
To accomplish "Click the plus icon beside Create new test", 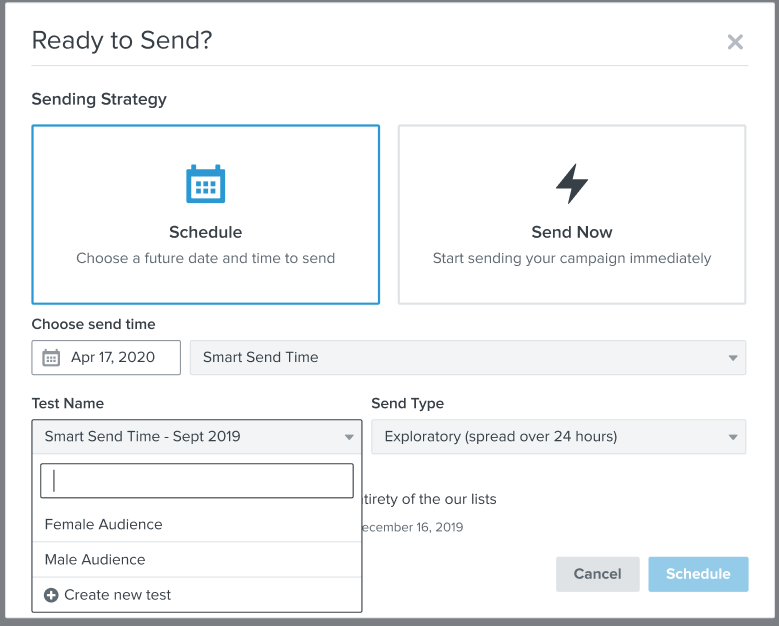I will tap(51, 595).
